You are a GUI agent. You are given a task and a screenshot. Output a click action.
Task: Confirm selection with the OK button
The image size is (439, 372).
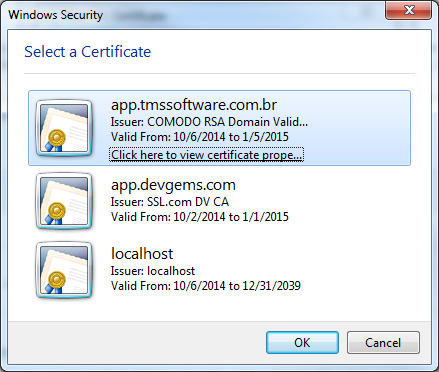tap(302, 342)
